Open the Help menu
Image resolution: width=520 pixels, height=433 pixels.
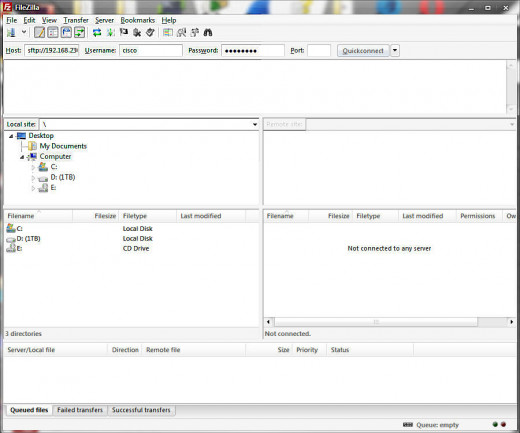pos(169,20)
